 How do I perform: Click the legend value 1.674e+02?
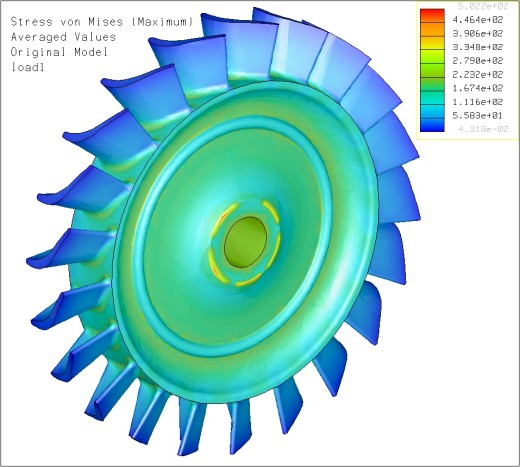(477, 88)
